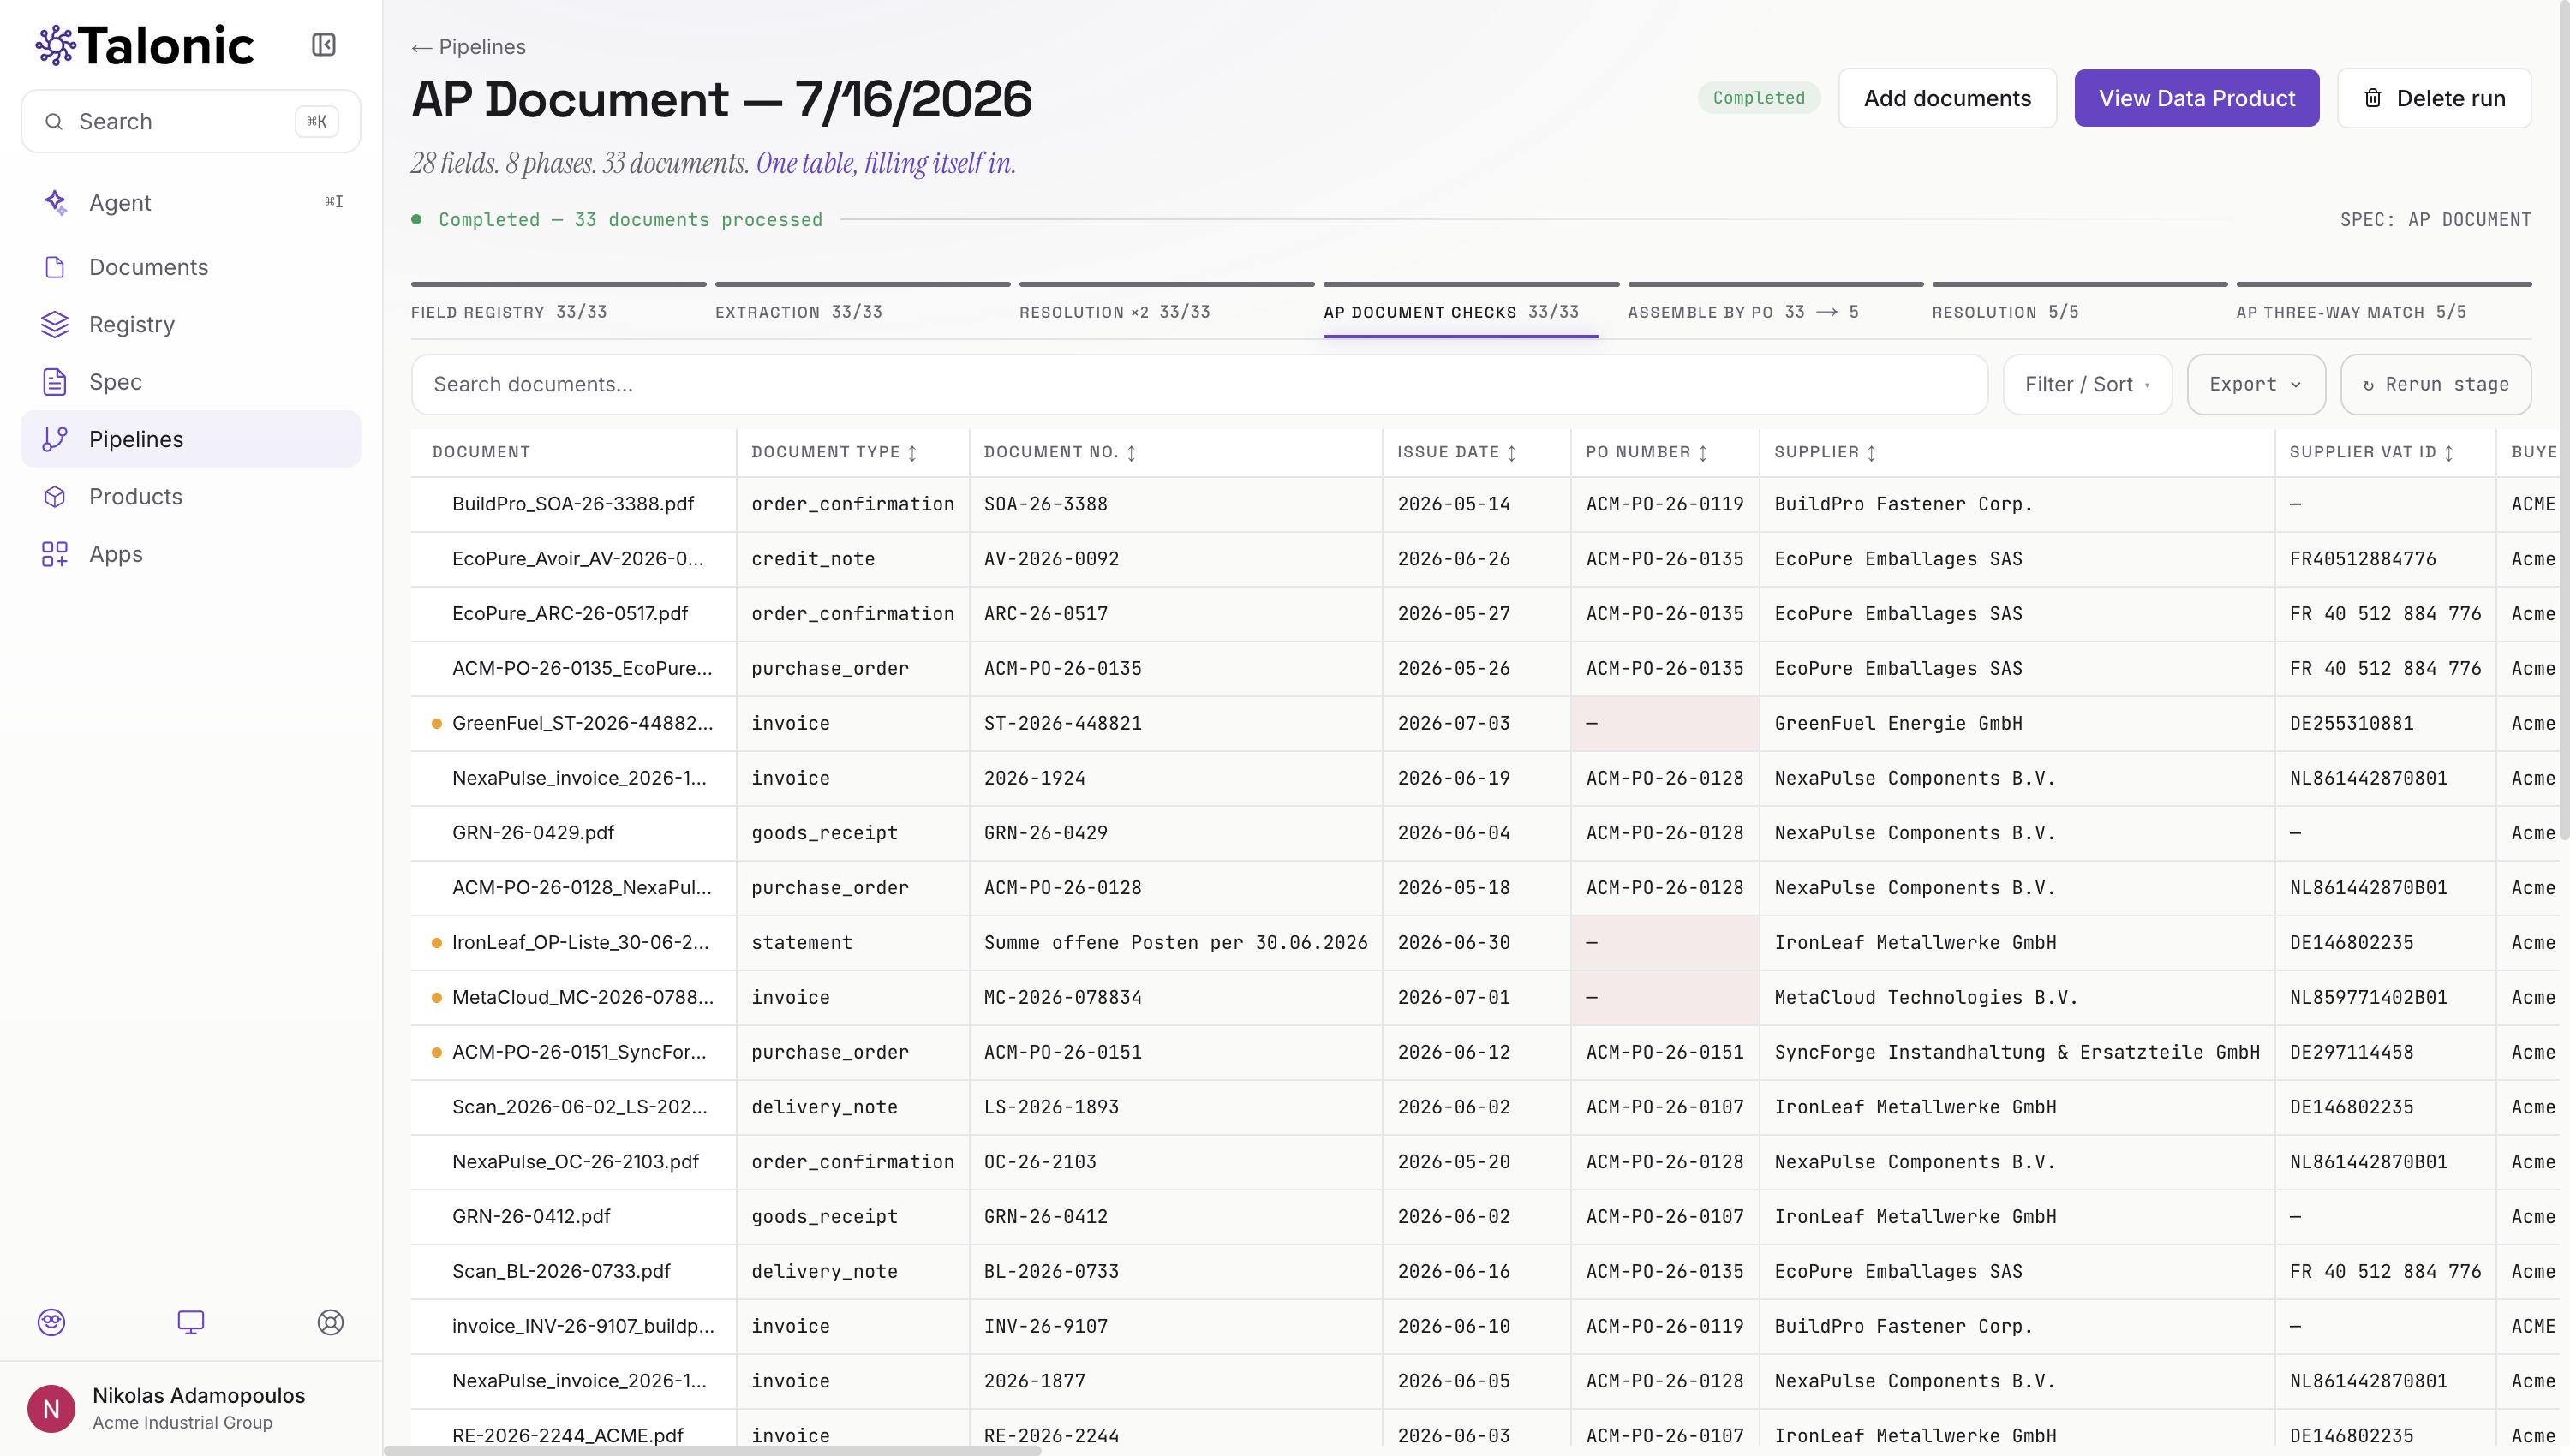The height and width of the screenshot is (1456, 2570).
Task: Open the Filter / Sort dropdown
Action: 2087,385
